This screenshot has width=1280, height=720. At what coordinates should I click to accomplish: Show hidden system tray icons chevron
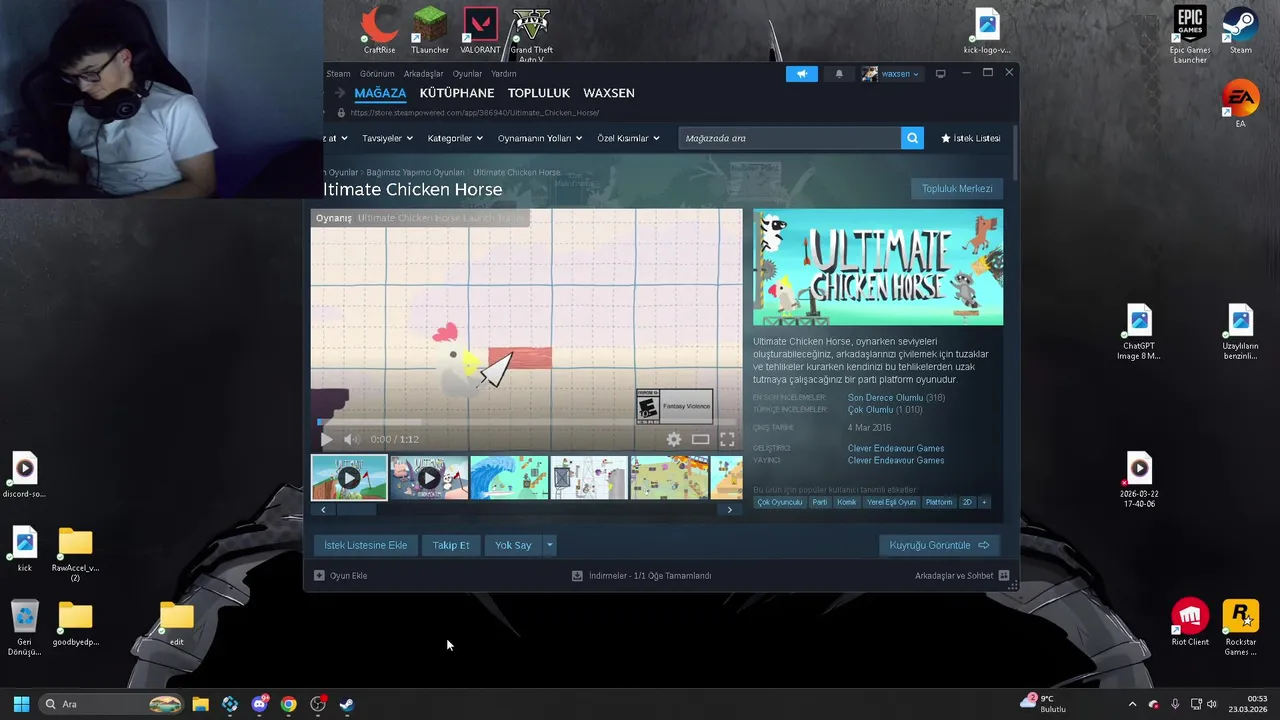point(1132,704)
